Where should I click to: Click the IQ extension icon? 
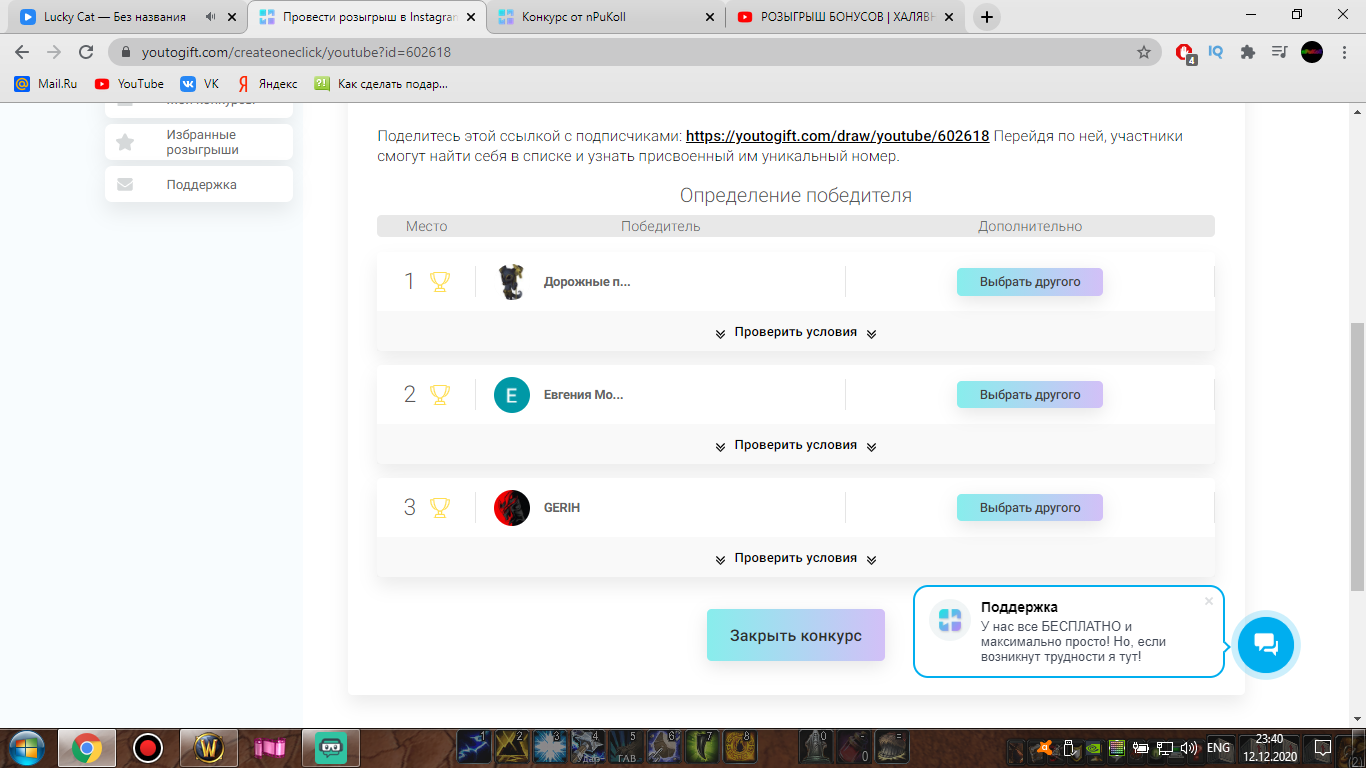1214,51
